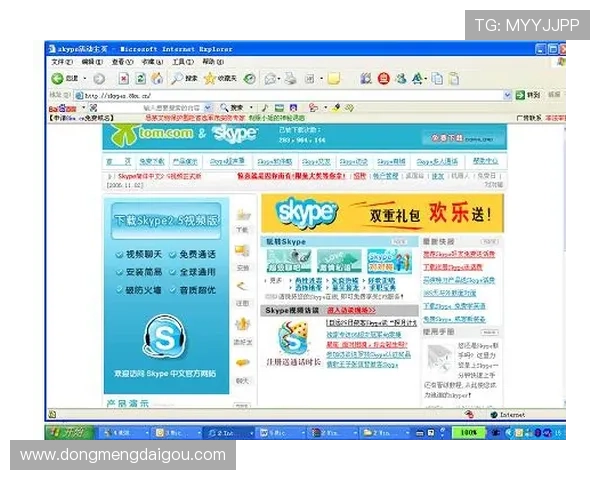Click the 下载Skype2.5视频版 button
The image size is (600, 480).
(x=166, y=221)
